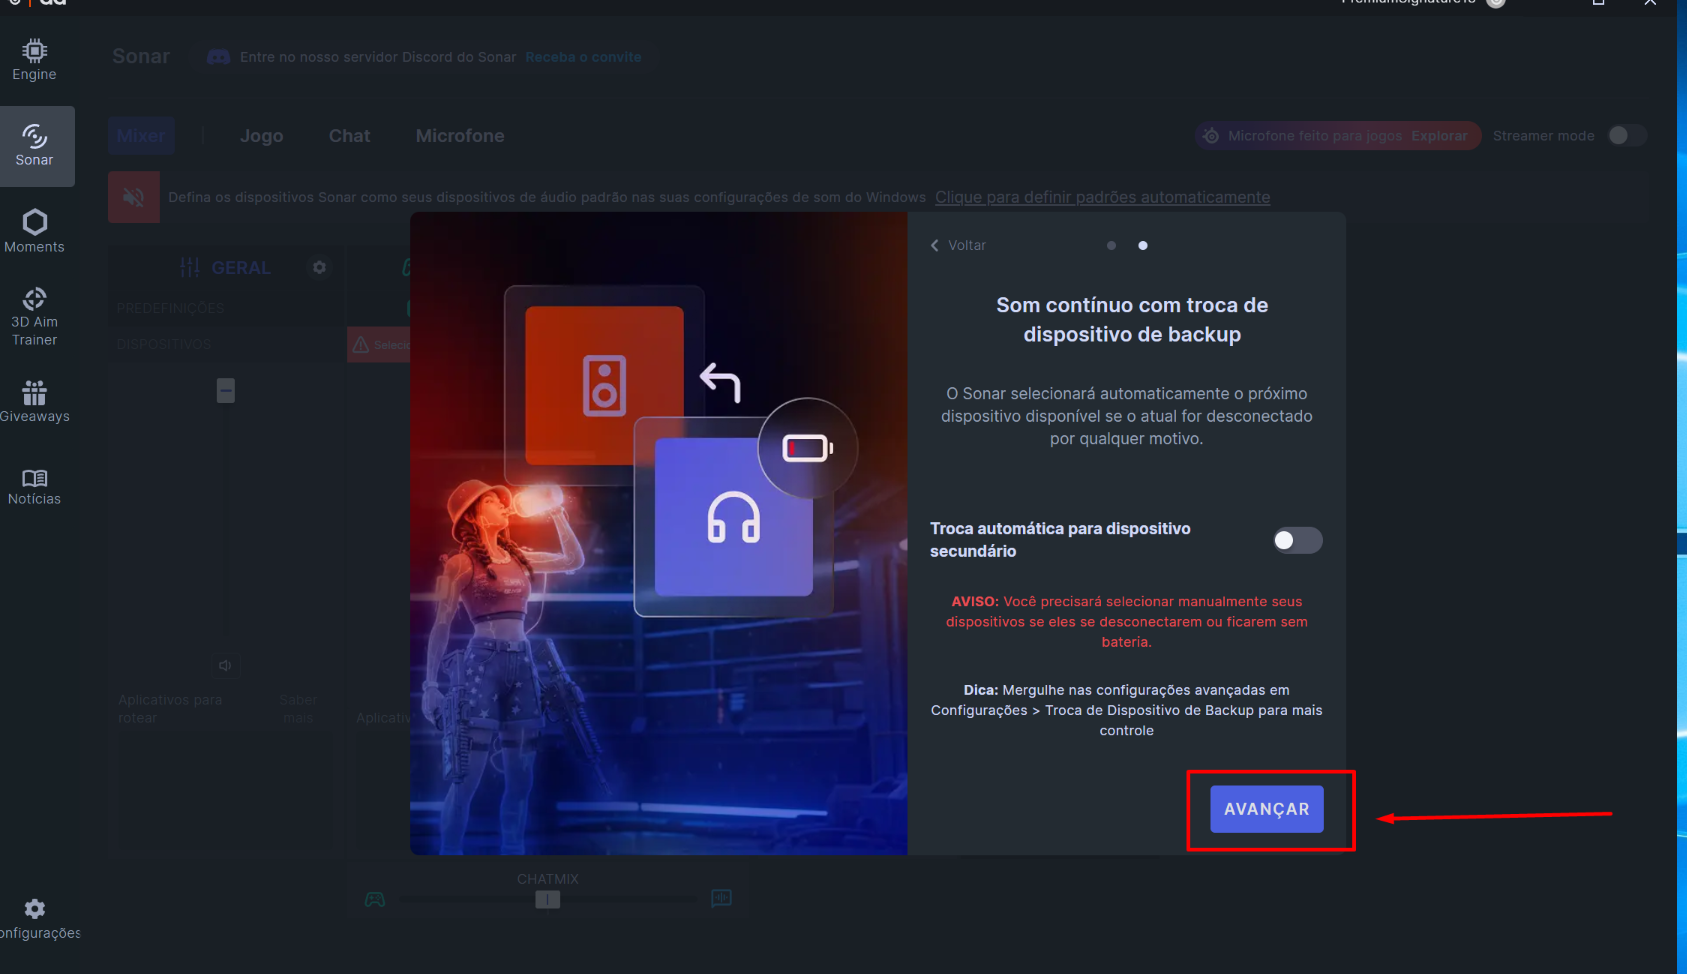The image size is (1687, 974).
Task: Click the GERAL speaker mute icon
Action: 225,665
